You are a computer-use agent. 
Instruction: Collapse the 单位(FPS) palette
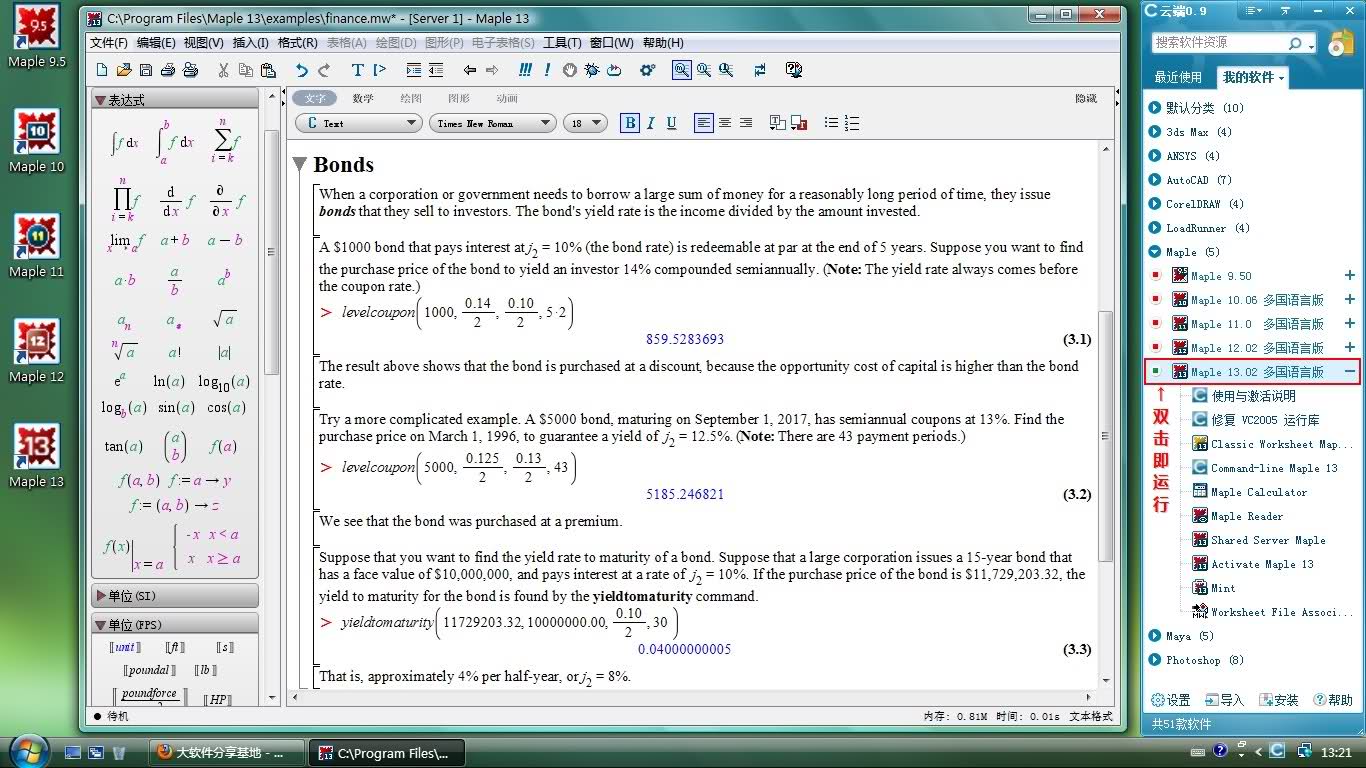coord(100,625)
